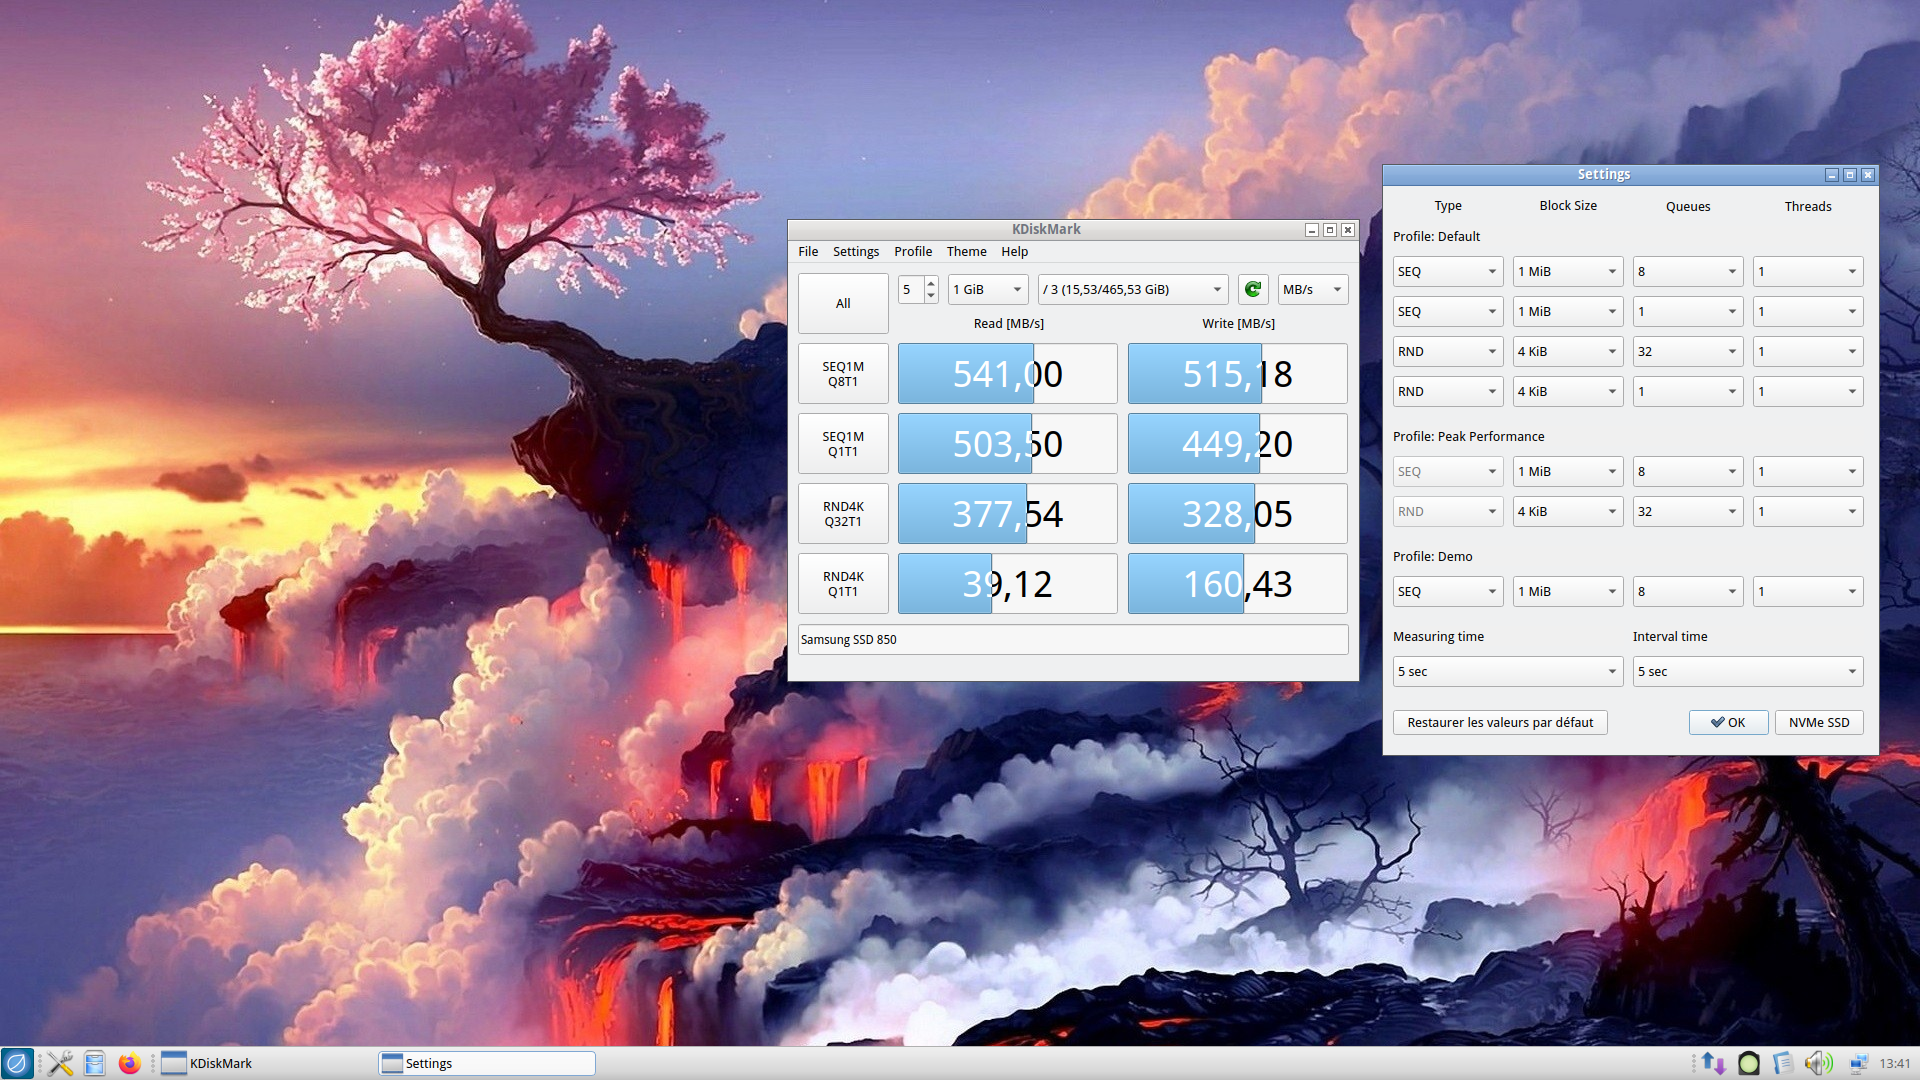The width and height of the screenshot is (1920, 1080).
Task: Click Restaurer les valeurs par défaut
Action: 1500,722
